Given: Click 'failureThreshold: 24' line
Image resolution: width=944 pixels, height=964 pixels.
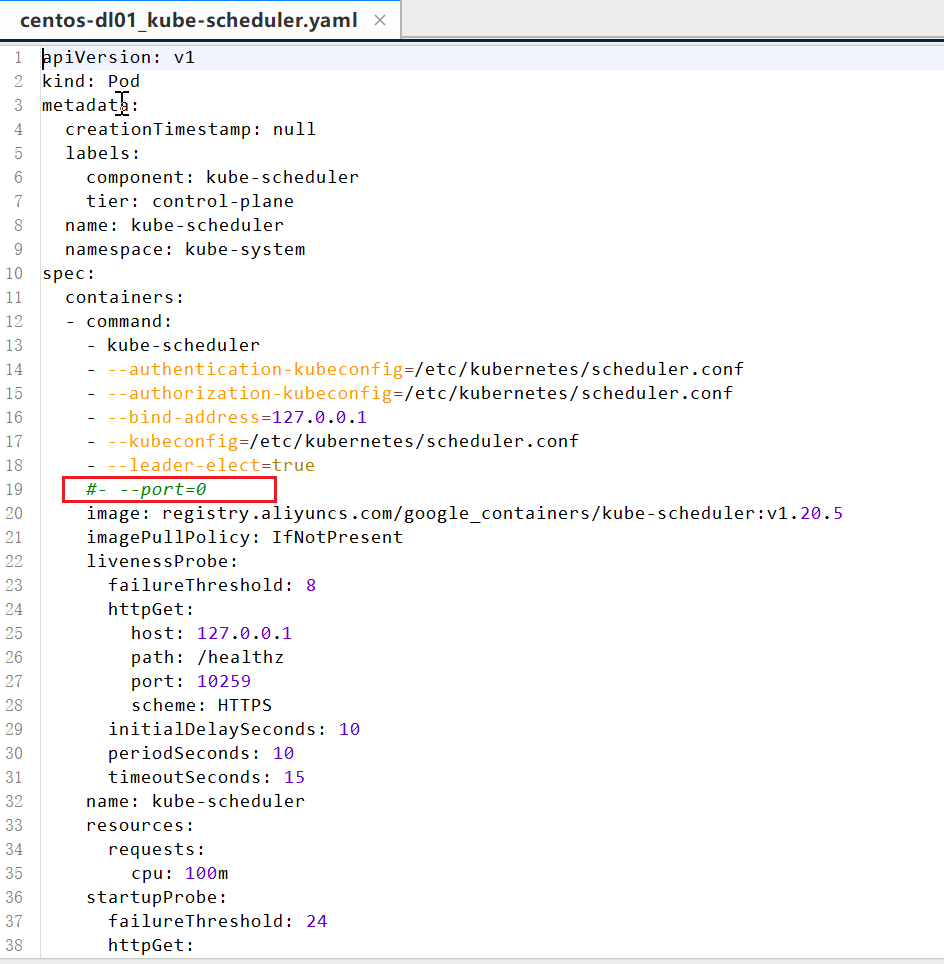Looking at the screenshot, I should click(218, 920).
